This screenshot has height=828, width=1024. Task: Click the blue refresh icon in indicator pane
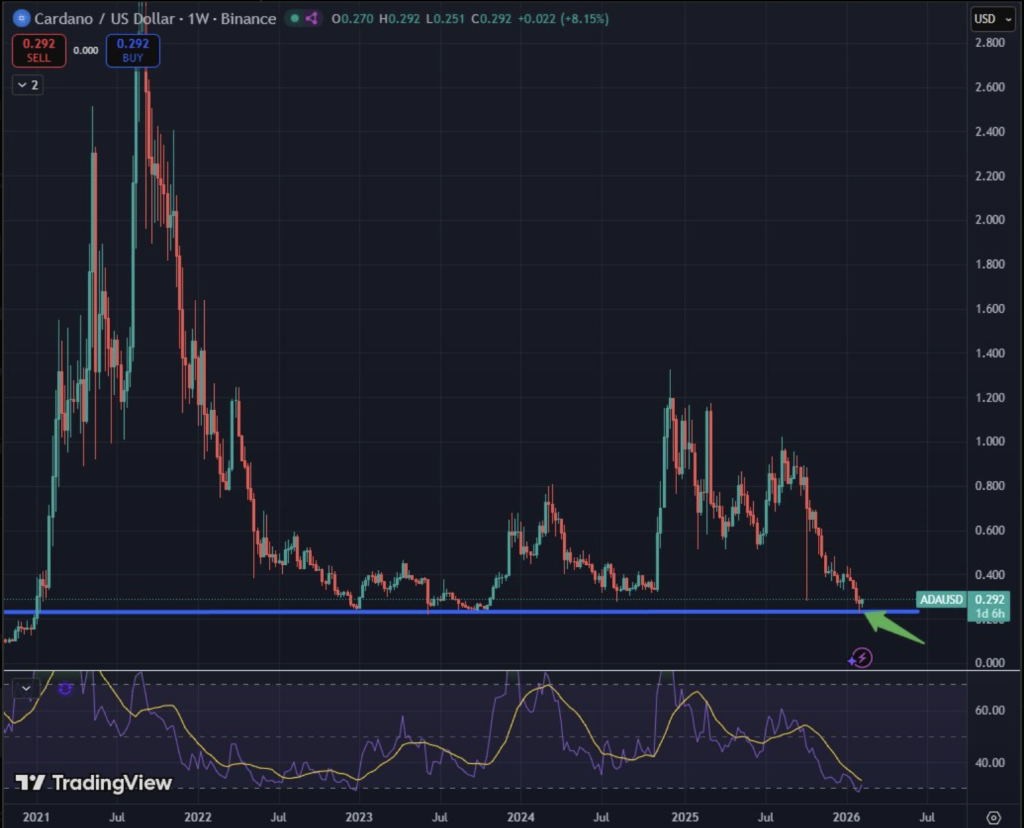63,688
